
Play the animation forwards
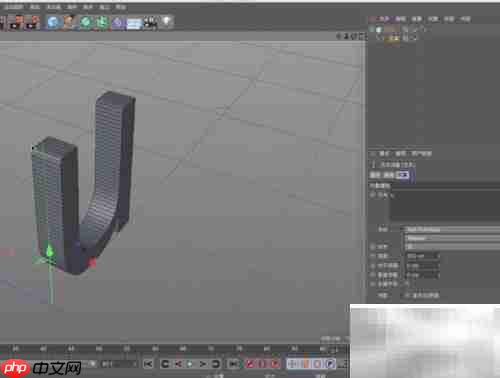[190, 364]
